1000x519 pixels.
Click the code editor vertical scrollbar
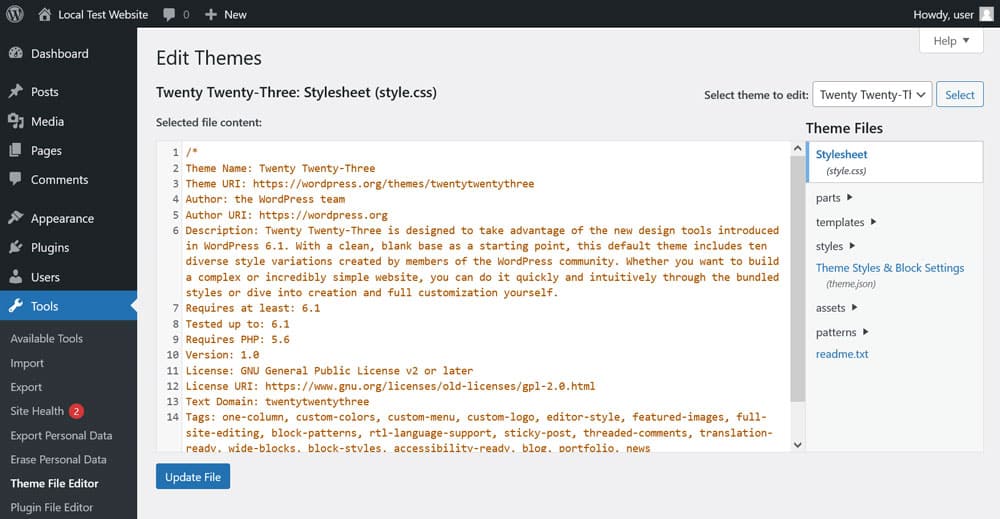point(797,270)
